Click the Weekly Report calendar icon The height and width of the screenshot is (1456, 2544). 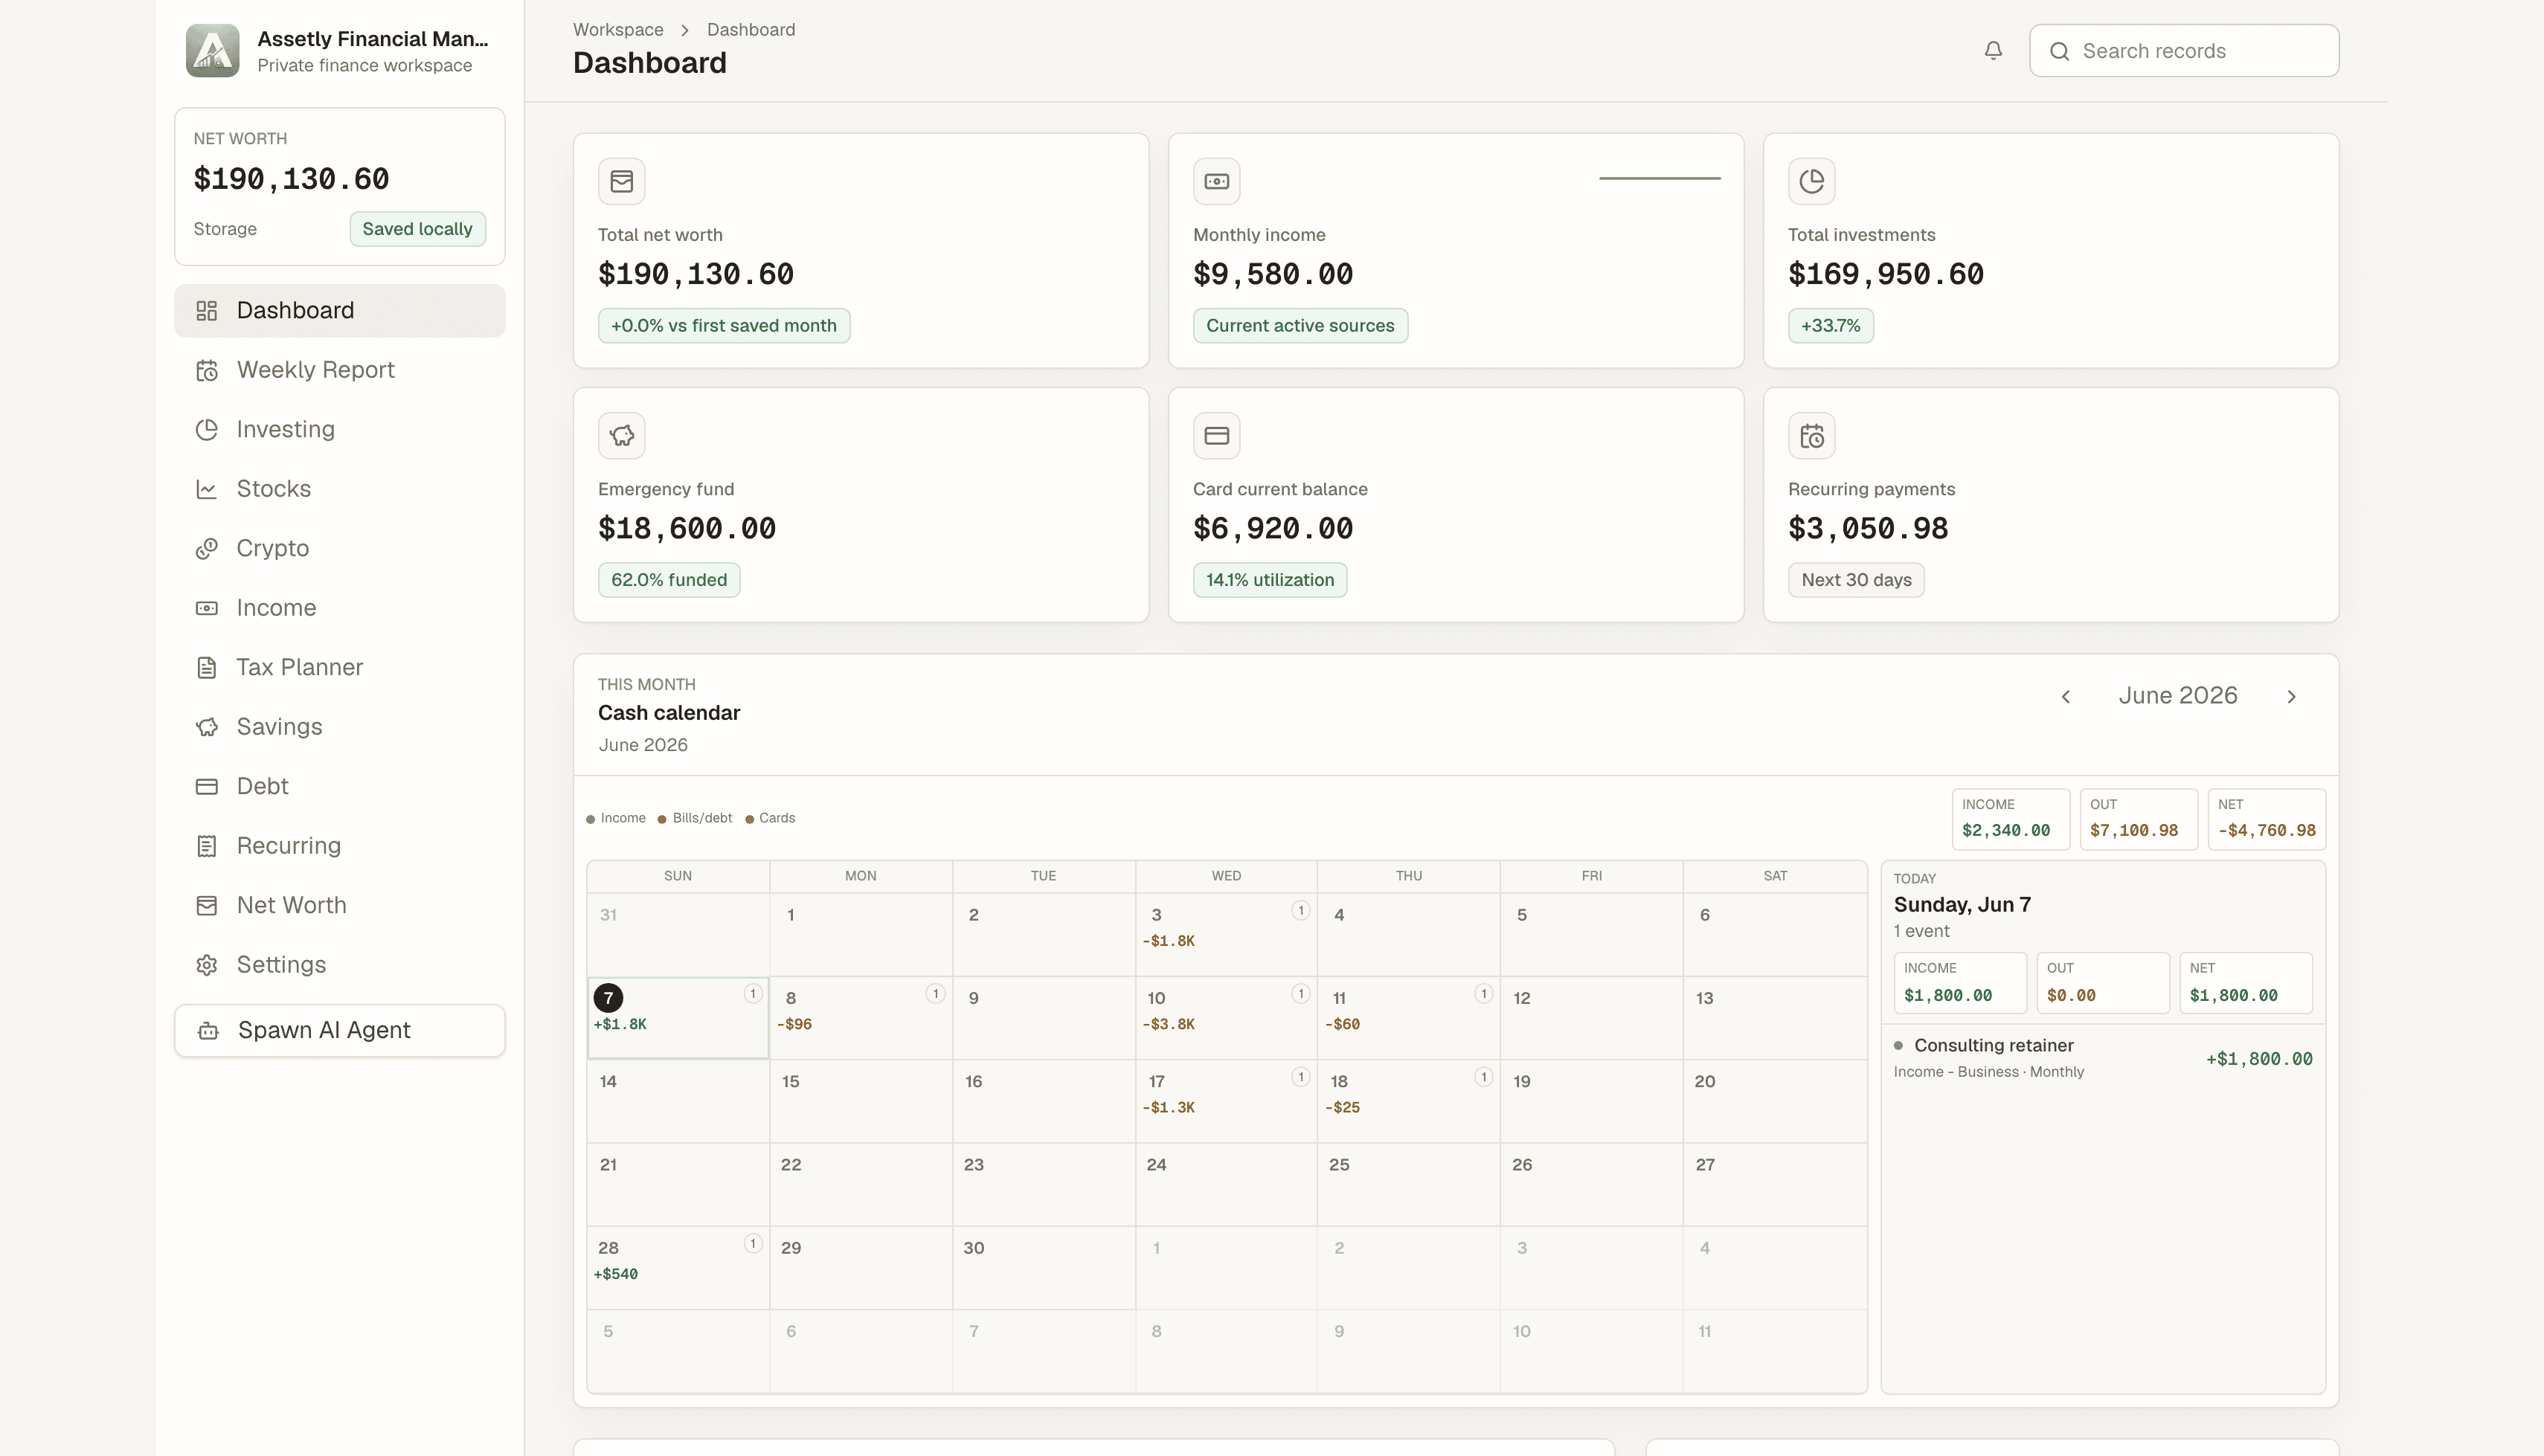(x=207, y=370)
